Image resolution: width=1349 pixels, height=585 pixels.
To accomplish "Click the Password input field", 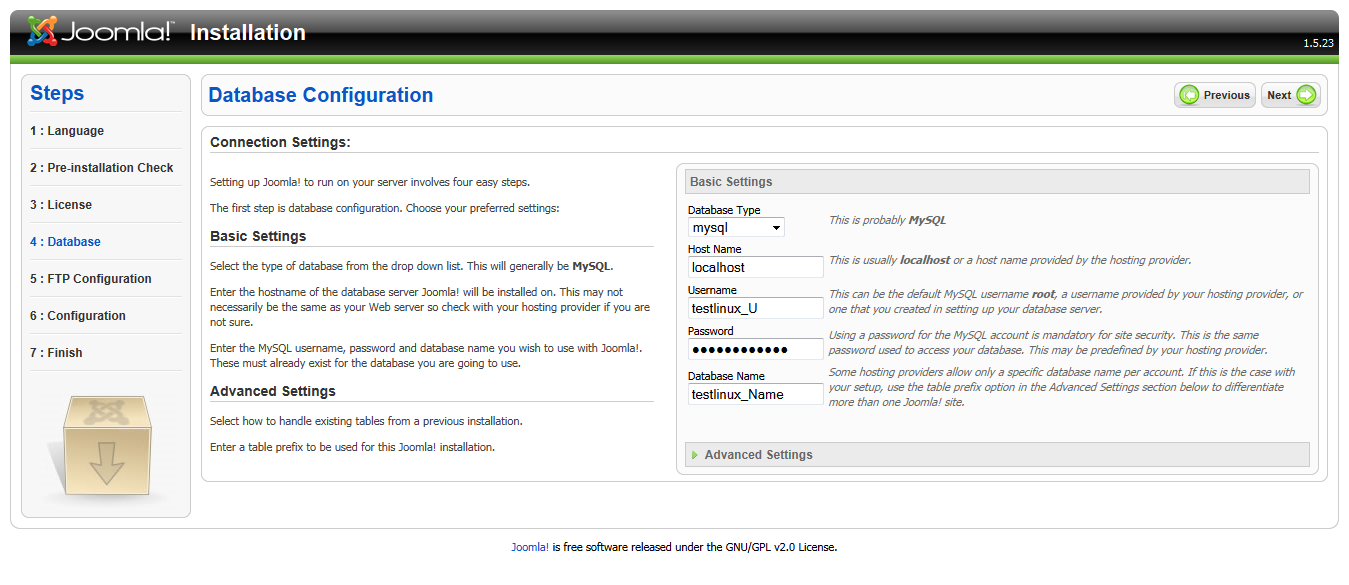I will [x=756, y=349].
